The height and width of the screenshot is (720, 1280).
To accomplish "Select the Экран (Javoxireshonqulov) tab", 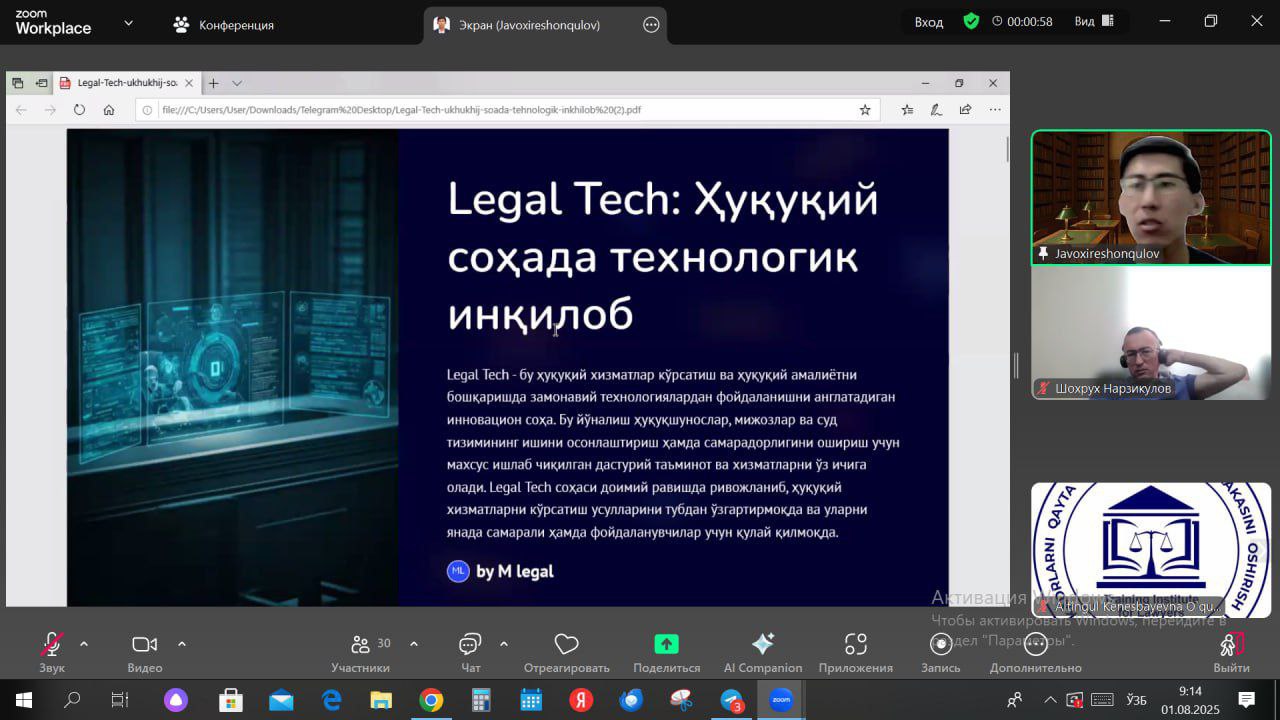I will [x=529, y=25].
